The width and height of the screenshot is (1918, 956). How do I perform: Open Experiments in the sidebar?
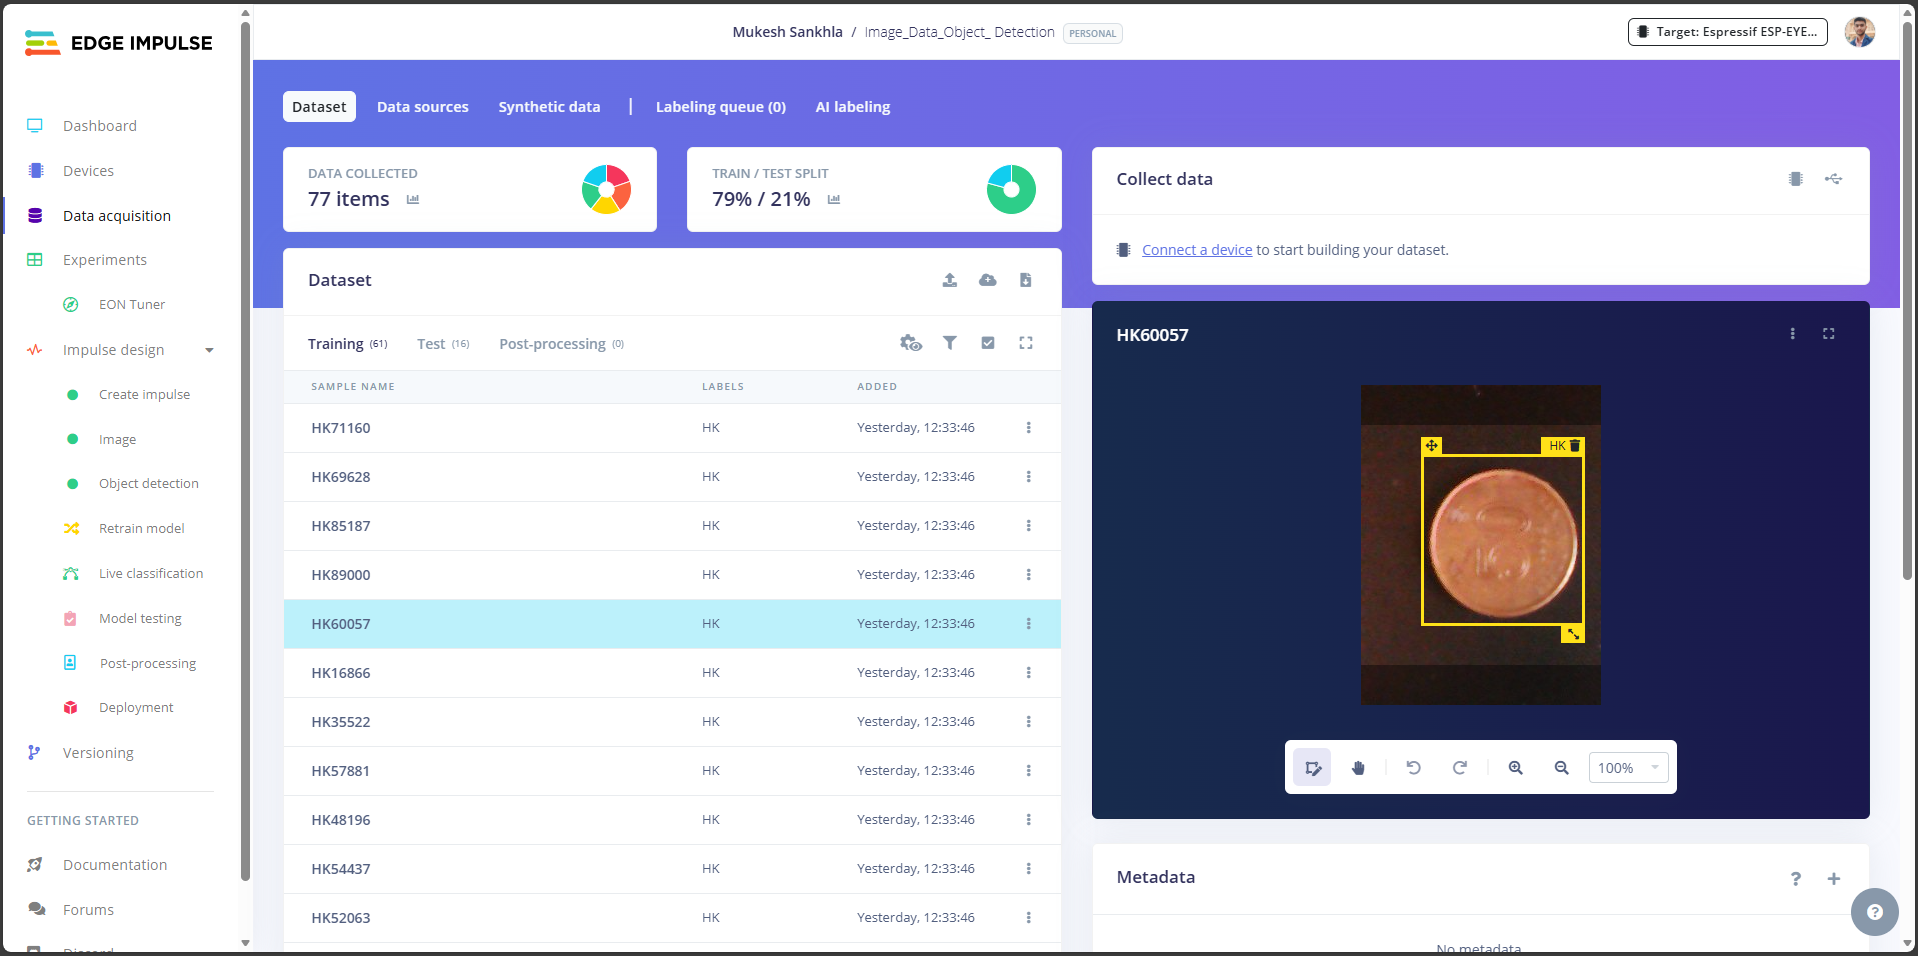(105, 260)
